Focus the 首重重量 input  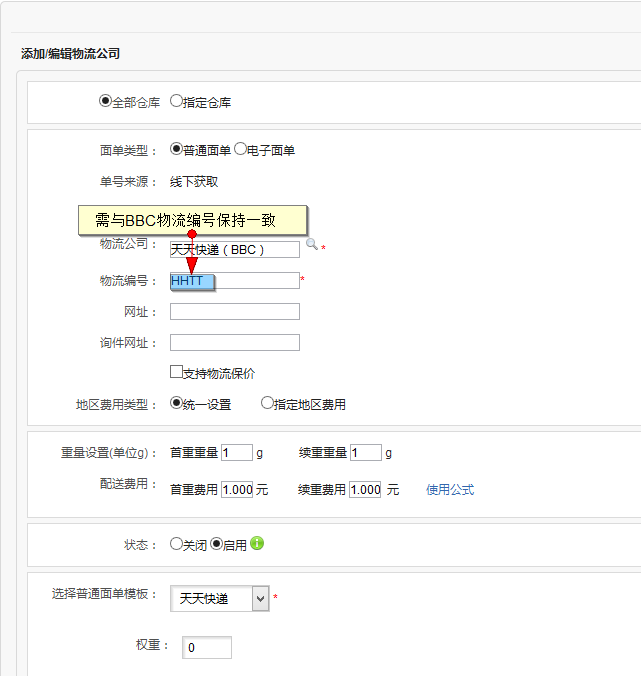(x=237, y=453)
